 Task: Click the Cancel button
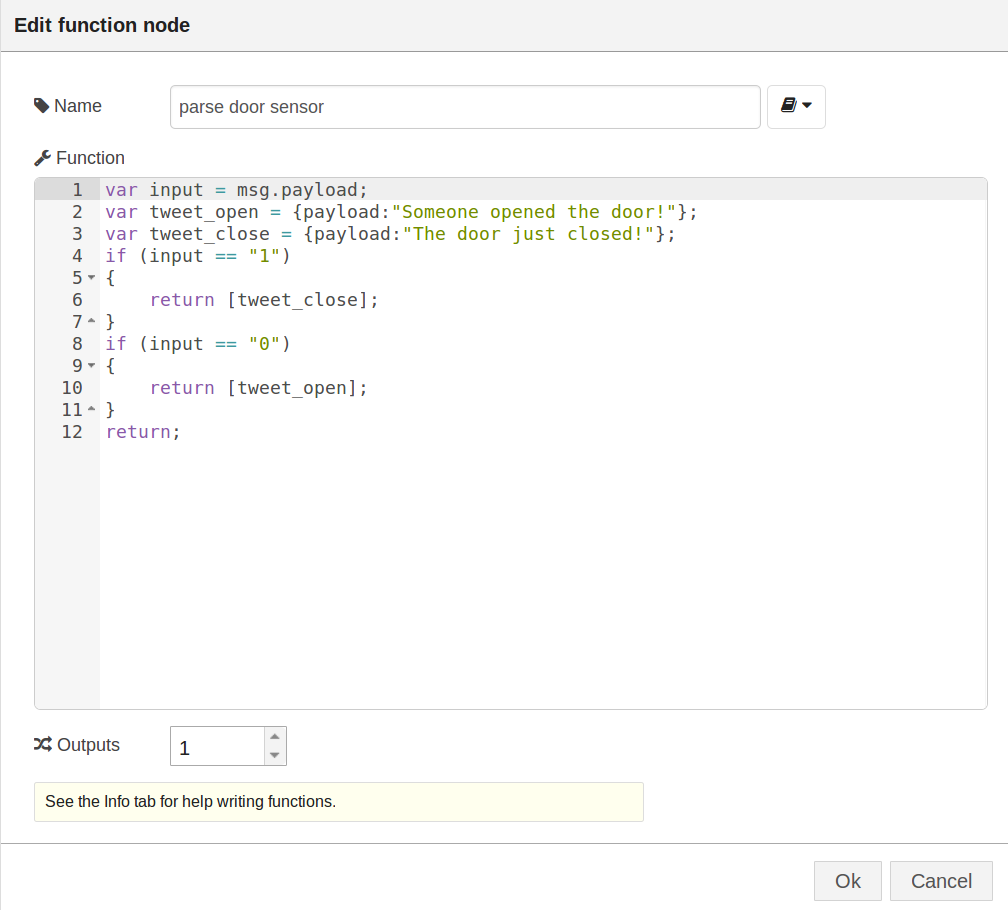tap(940, 881)
